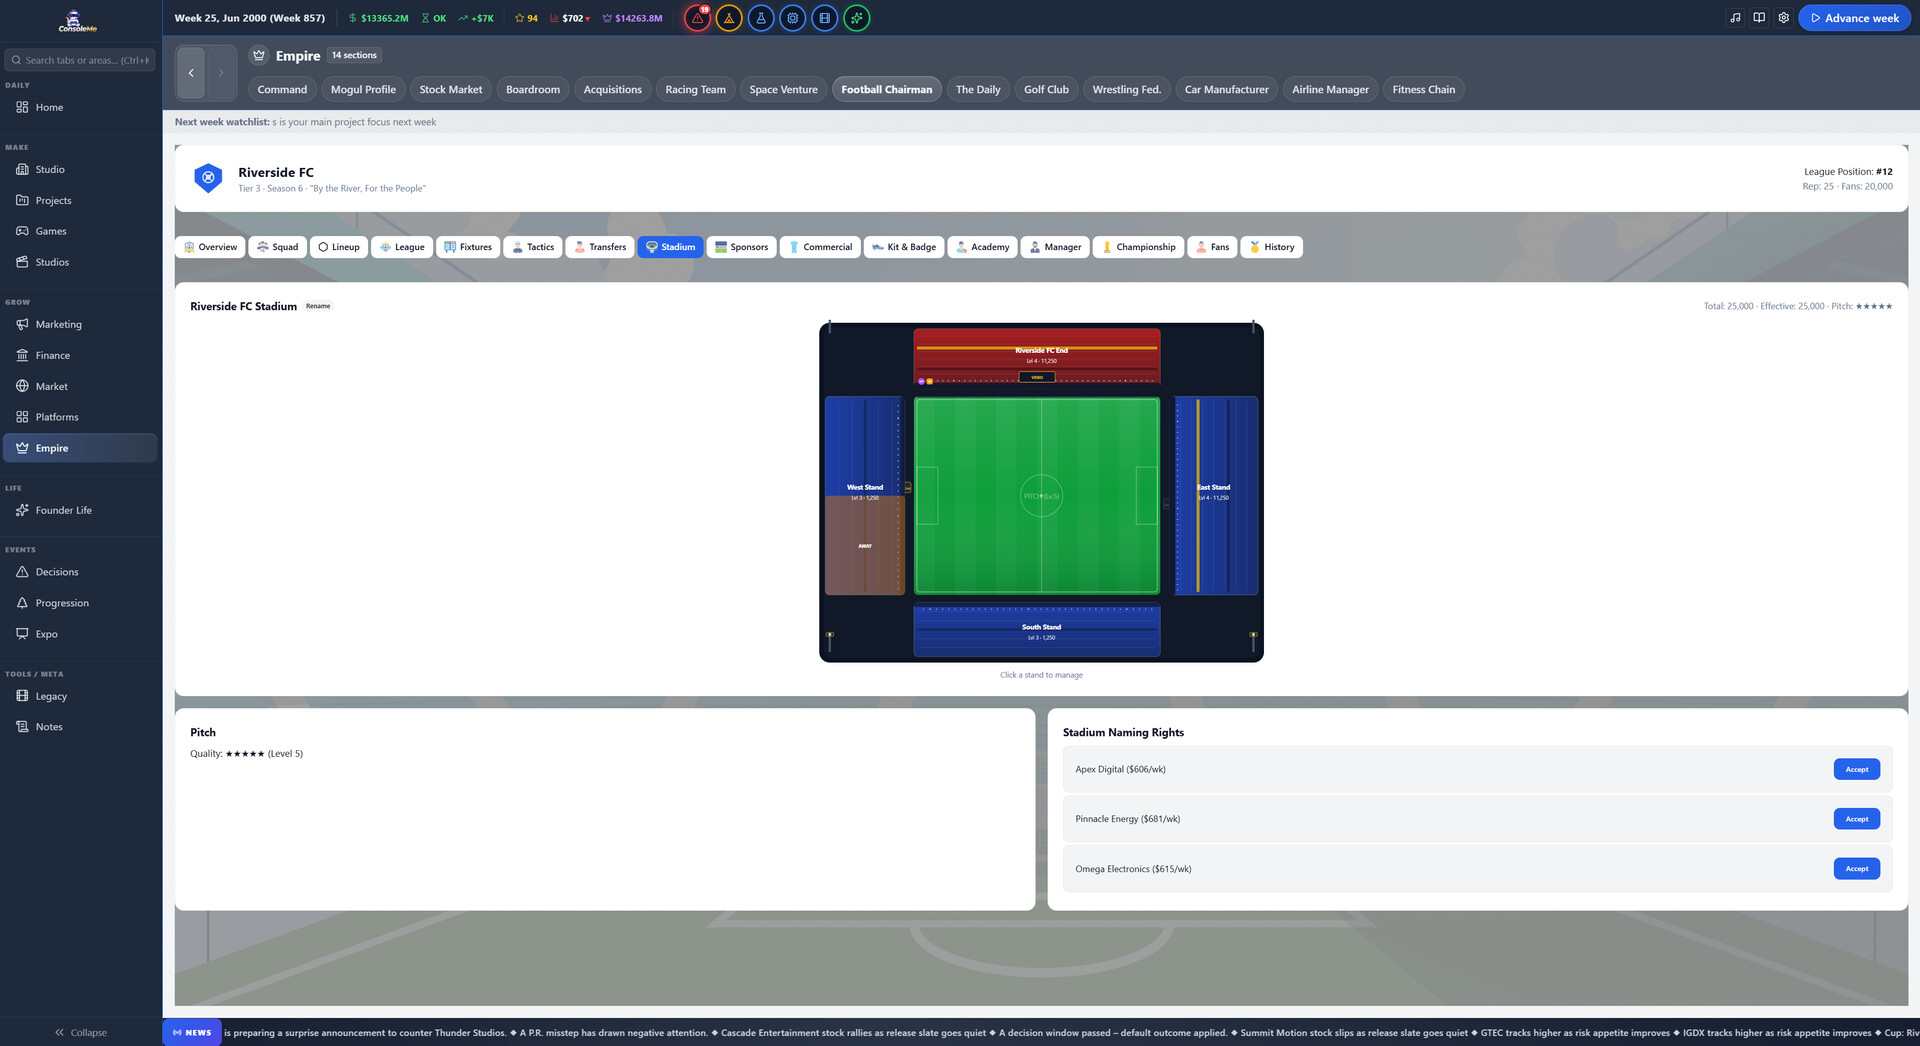The width and height of the screenshot is (1920, 1046).
Task: Focus the search tabs or areas field
Action: tap(80, 60)
